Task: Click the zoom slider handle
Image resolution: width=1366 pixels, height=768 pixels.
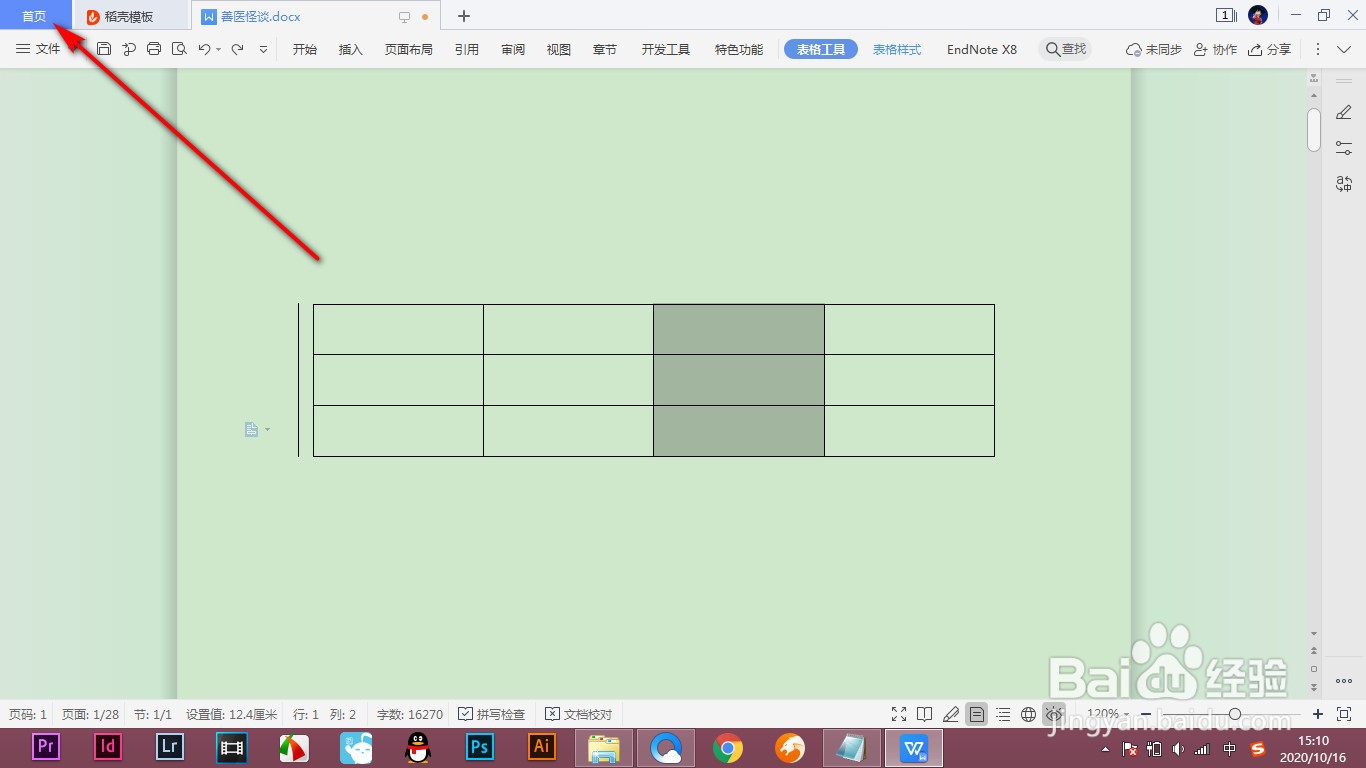Action: click(x=1235, y=714)
